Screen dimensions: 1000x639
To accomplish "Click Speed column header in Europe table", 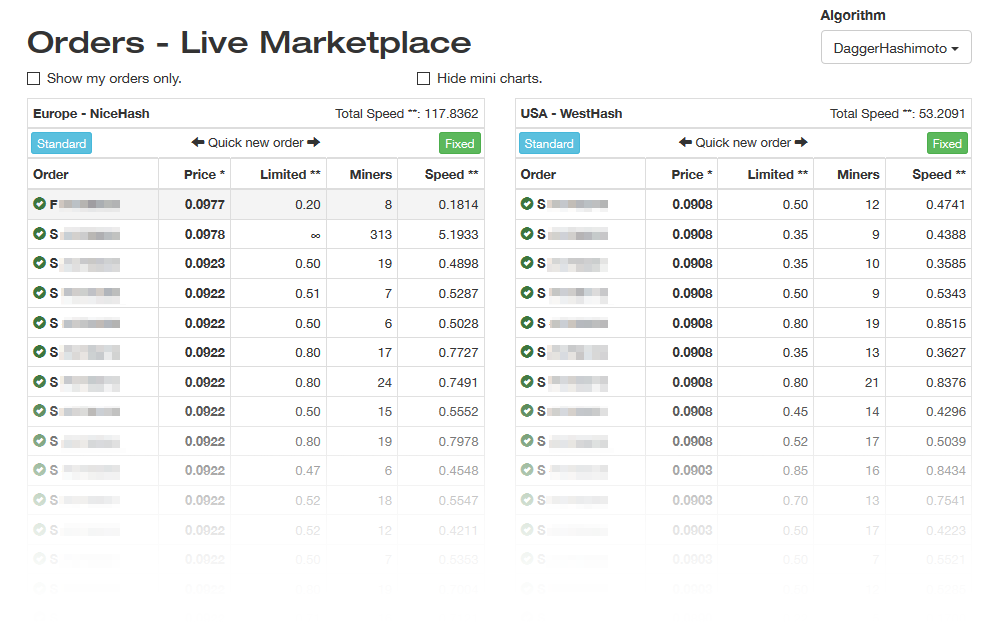I will pyautogui.click(x=452, y=174).
